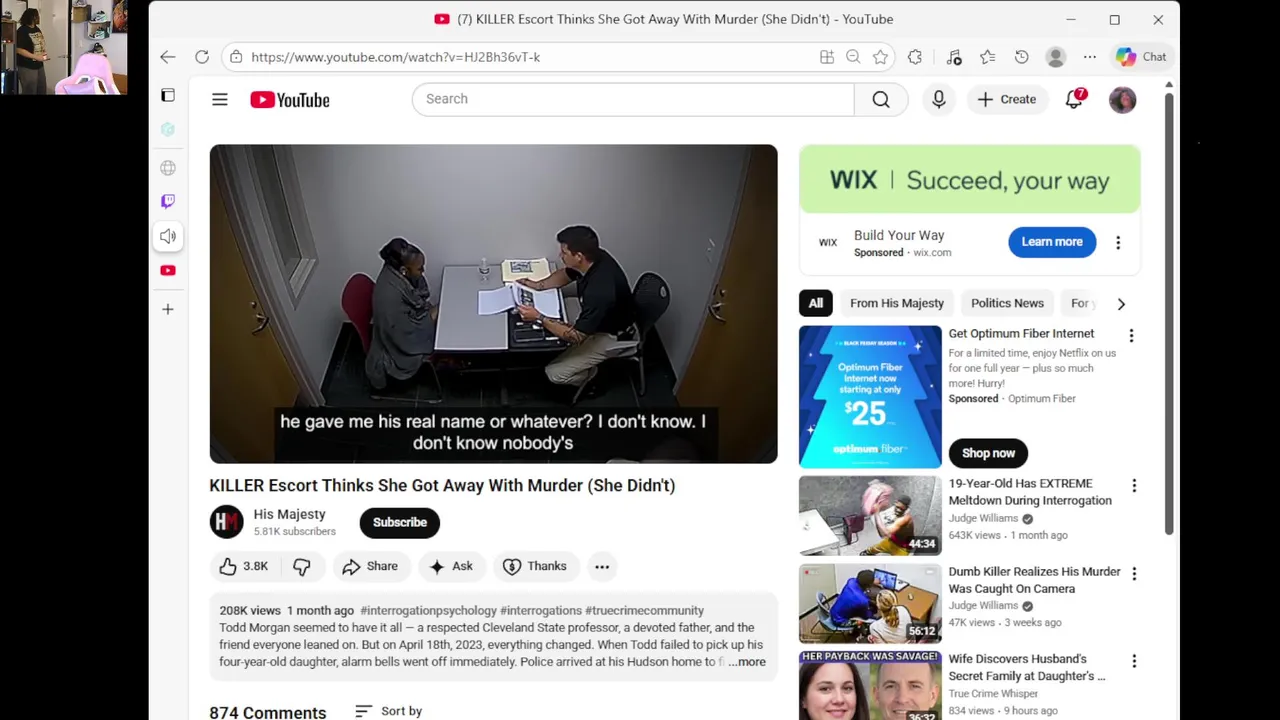Screen dimensions: 1280x720
Task: Open browser settings and more menu
Action: pos(1090,57)
